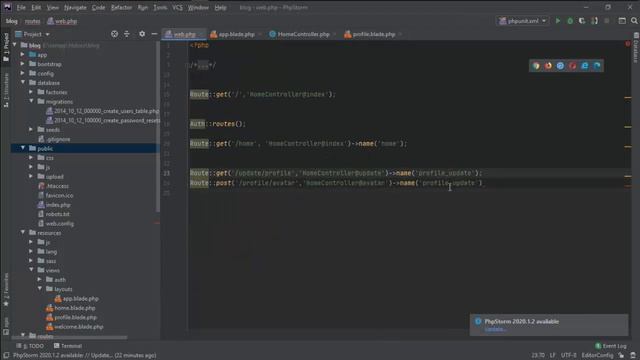Toggle tool window bars with bottom-left corner icon
The width and height of the screenshot is (640, 360).
tap(6, 356)
